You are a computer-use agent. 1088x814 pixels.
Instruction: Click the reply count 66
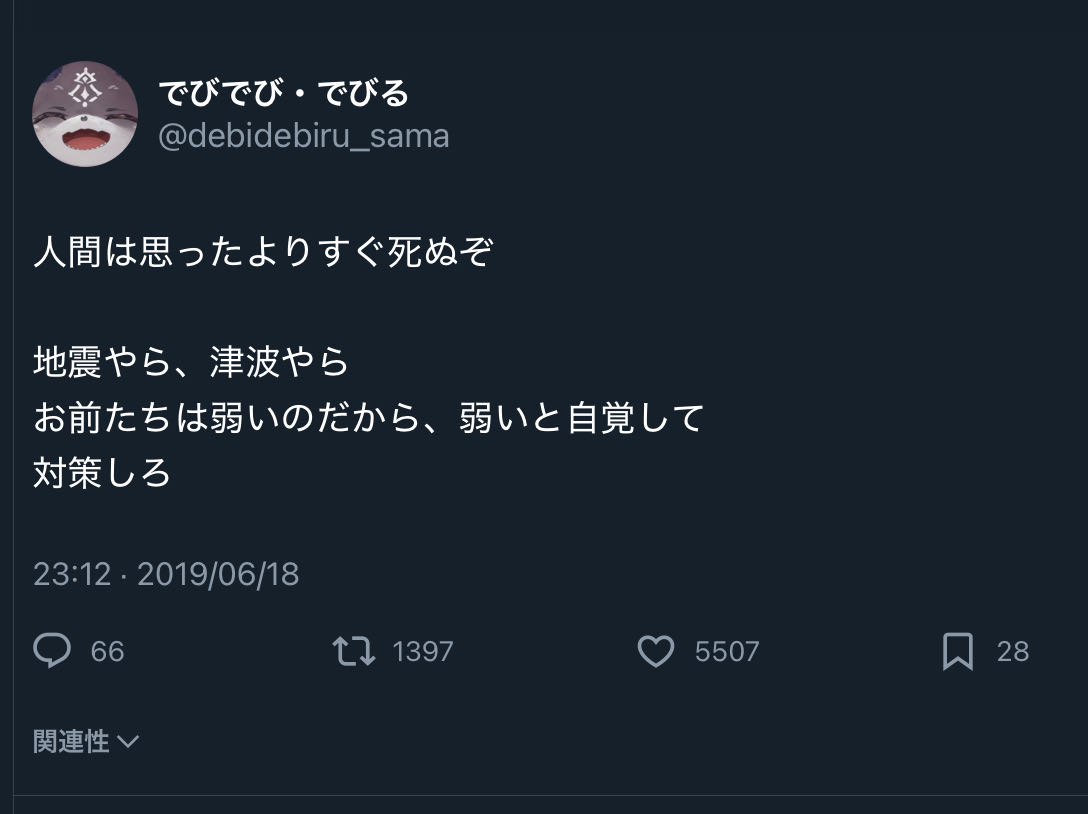coord(107,652)
